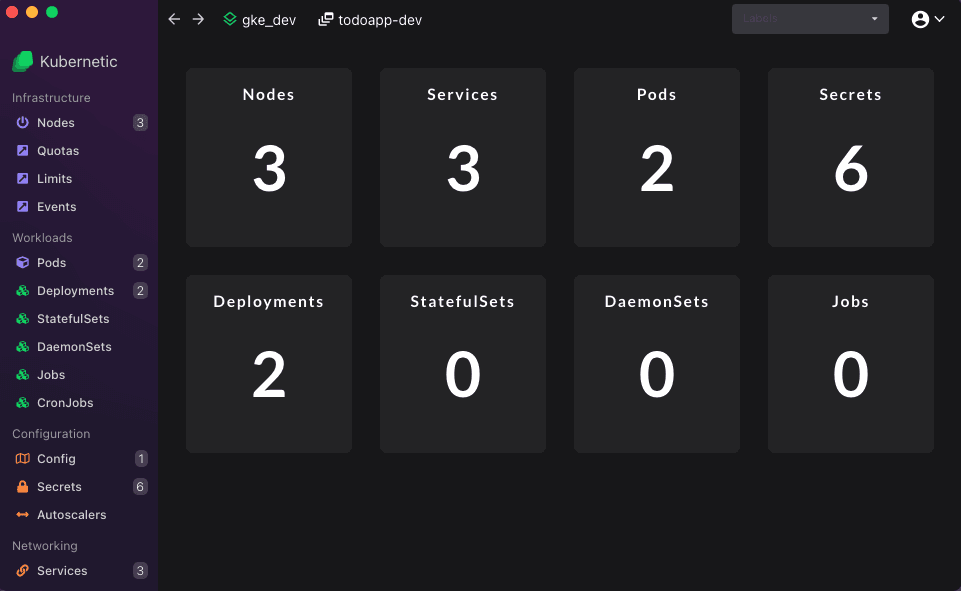961x591 pixels.
Task: Click the Kubernetic app title text
Action: coord(78,61)
